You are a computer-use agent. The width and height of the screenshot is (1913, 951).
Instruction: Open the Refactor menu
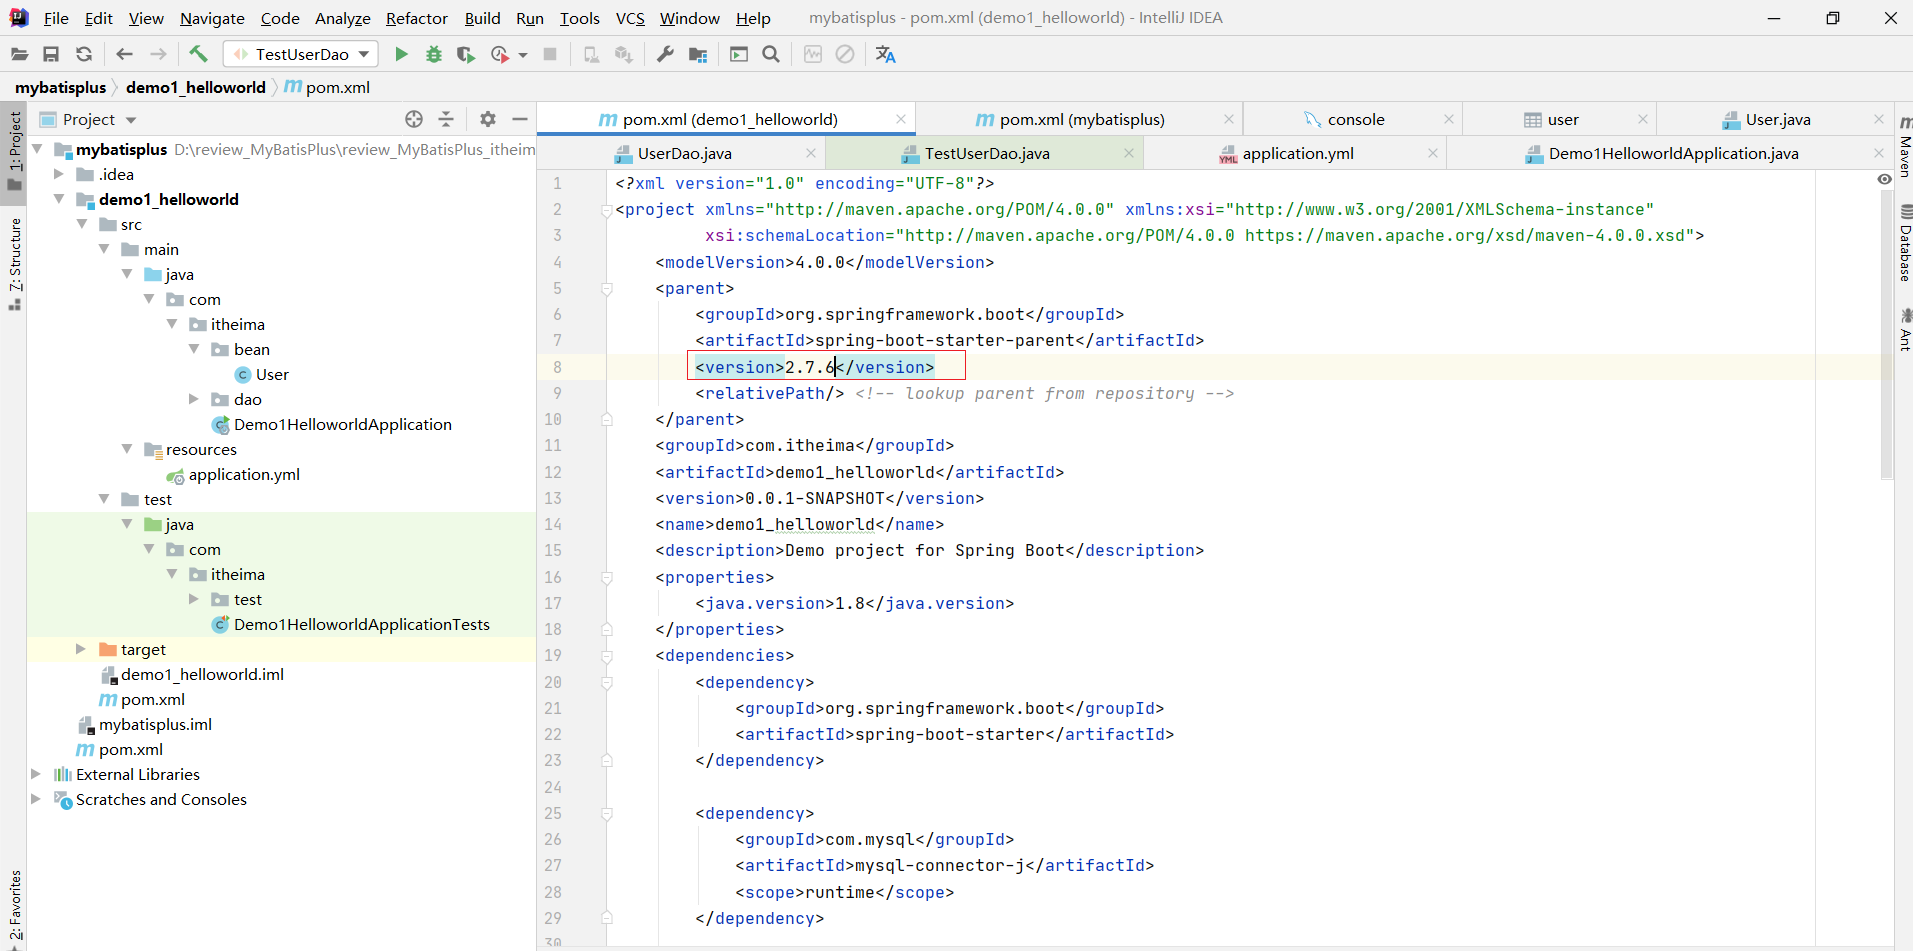416,18
